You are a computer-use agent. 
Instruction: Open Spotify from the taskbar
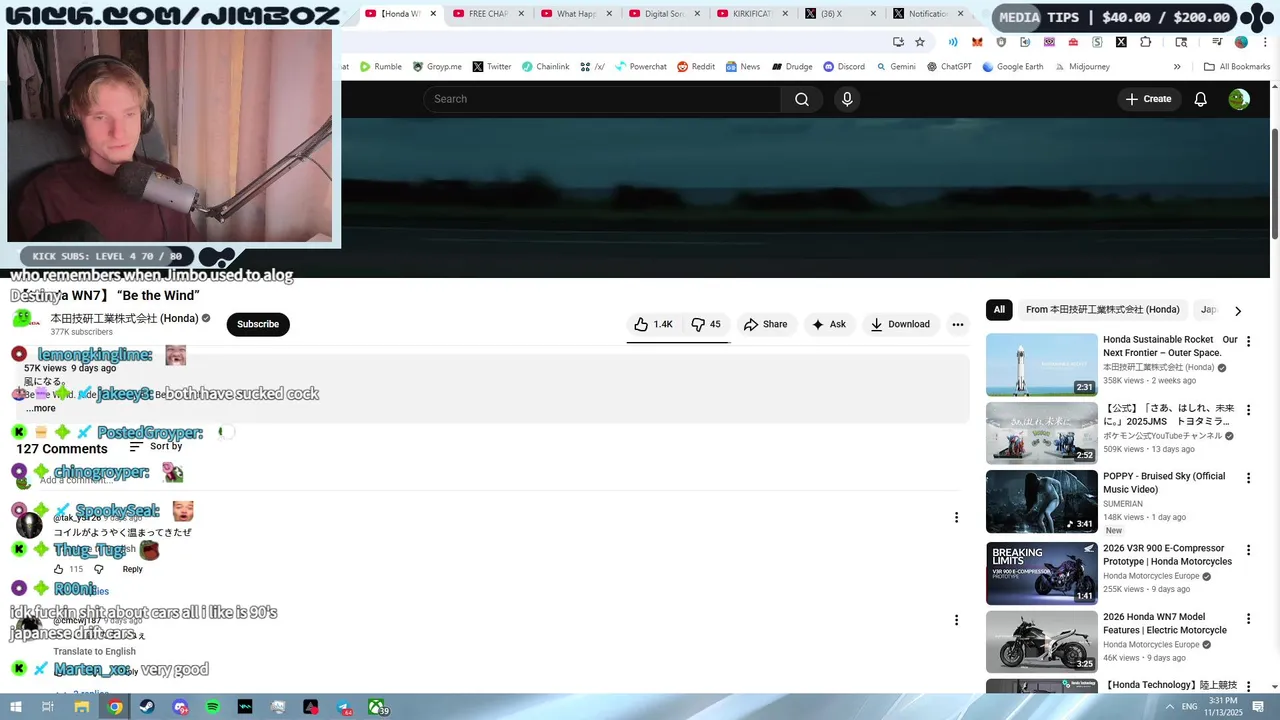point(213,707)
